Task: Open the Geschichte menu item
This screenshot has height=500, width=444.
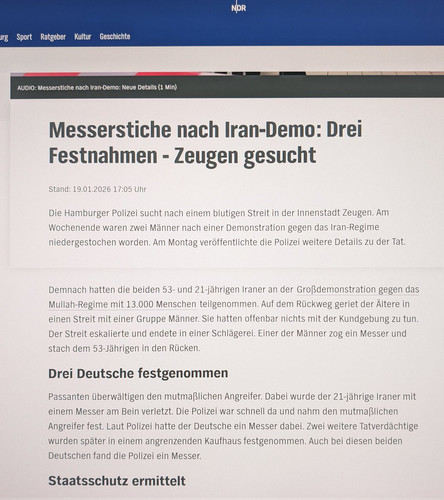Action: (115, 36)
